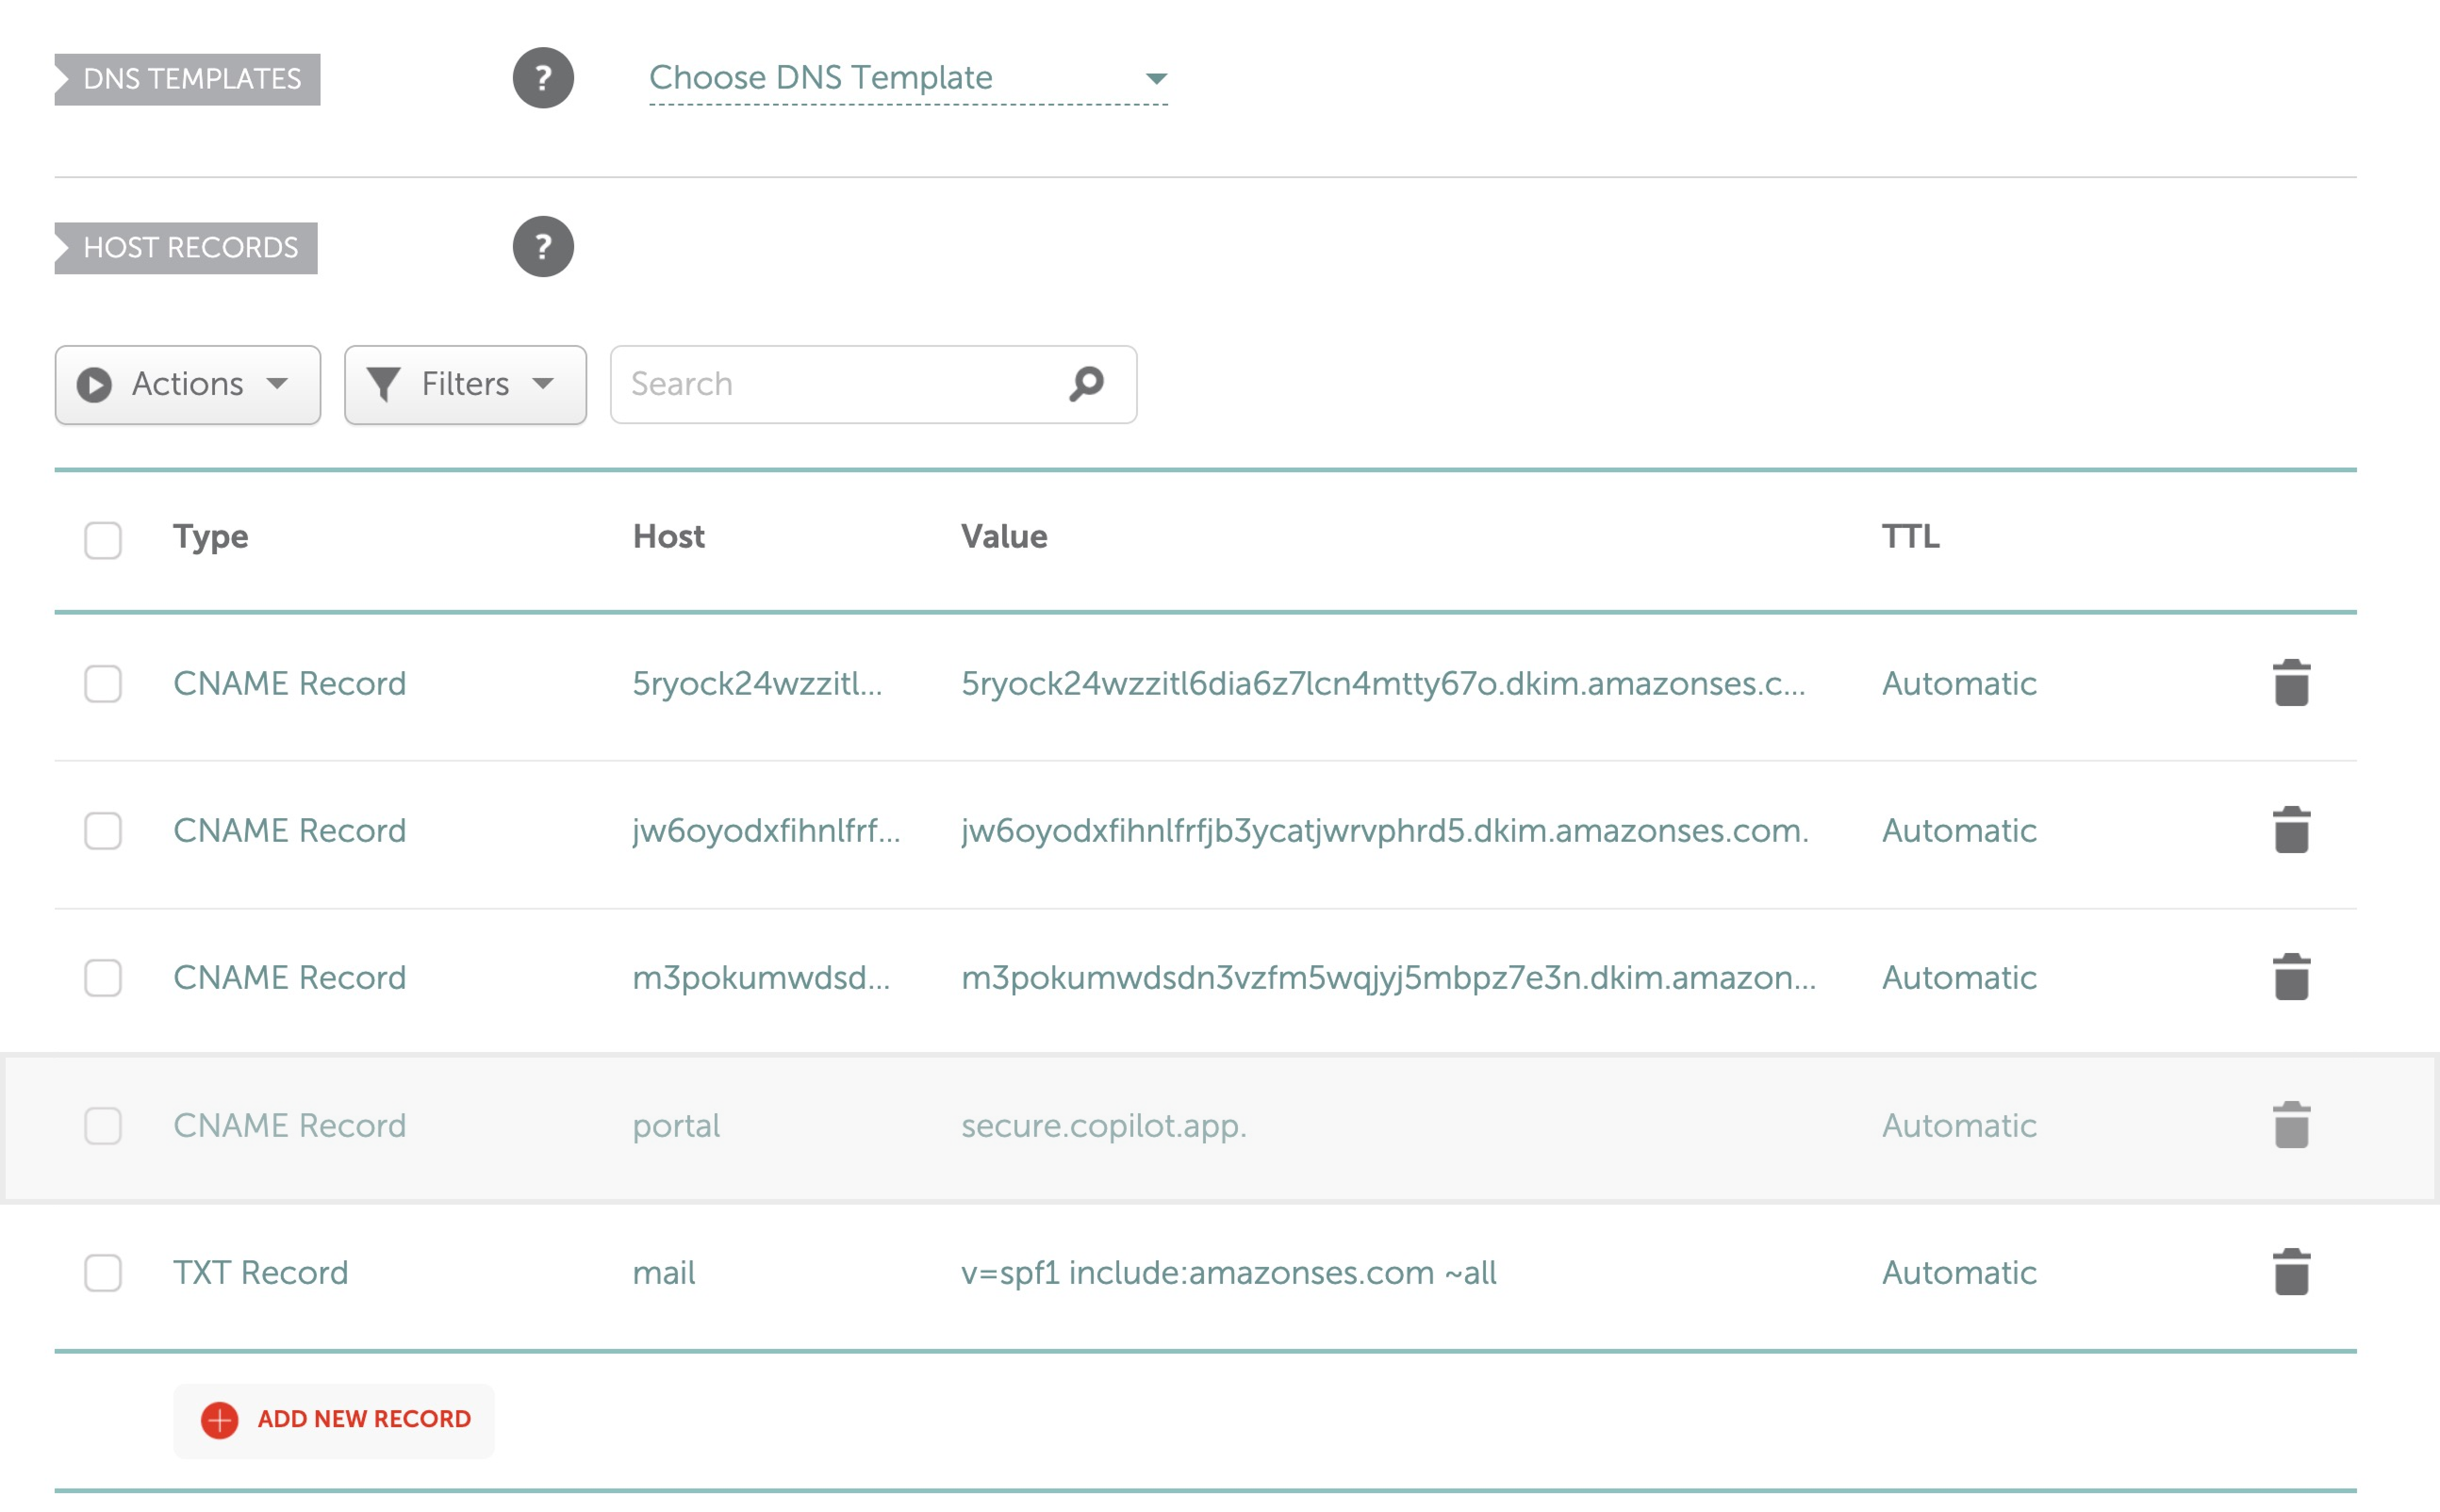Screen dimensions: 2440x1512
Task: Delete the jw6oyodxfihnlfrf CNAME record
Action: tap(2291, 830)
